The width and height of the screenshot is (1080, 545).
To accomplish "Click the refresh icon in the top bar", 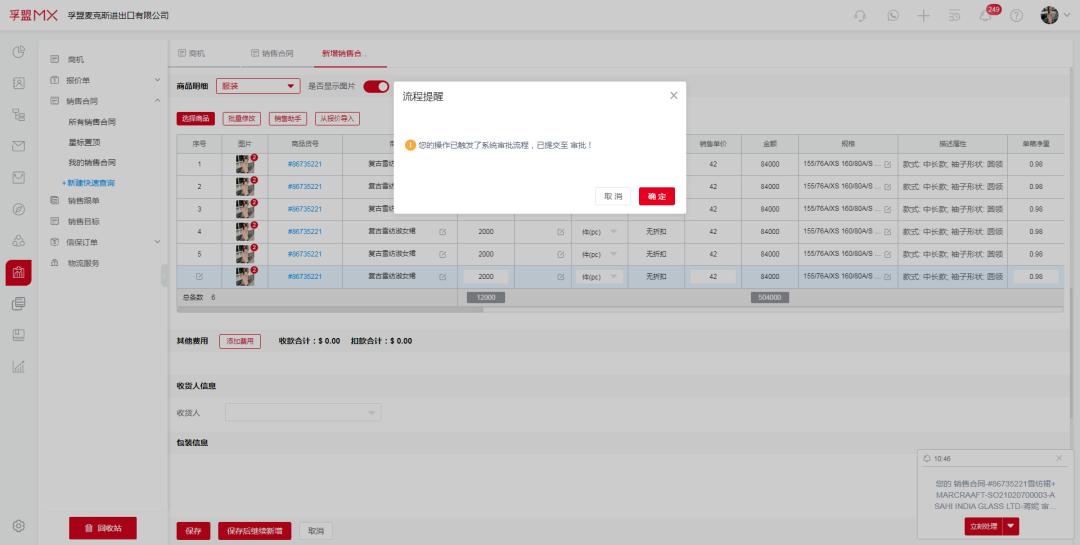I will (x=860, y=15).
